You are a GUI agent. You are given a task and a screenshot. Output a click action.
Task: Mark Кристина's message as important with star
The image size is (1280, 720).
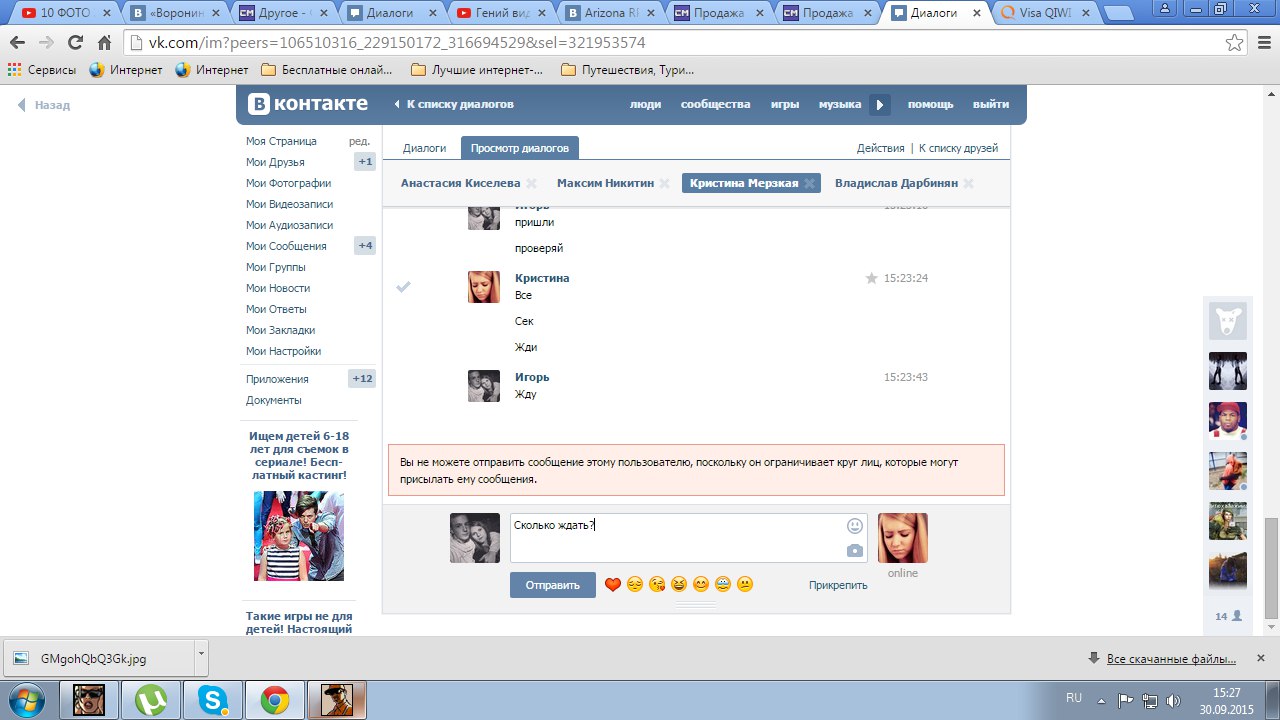point(871,278)
